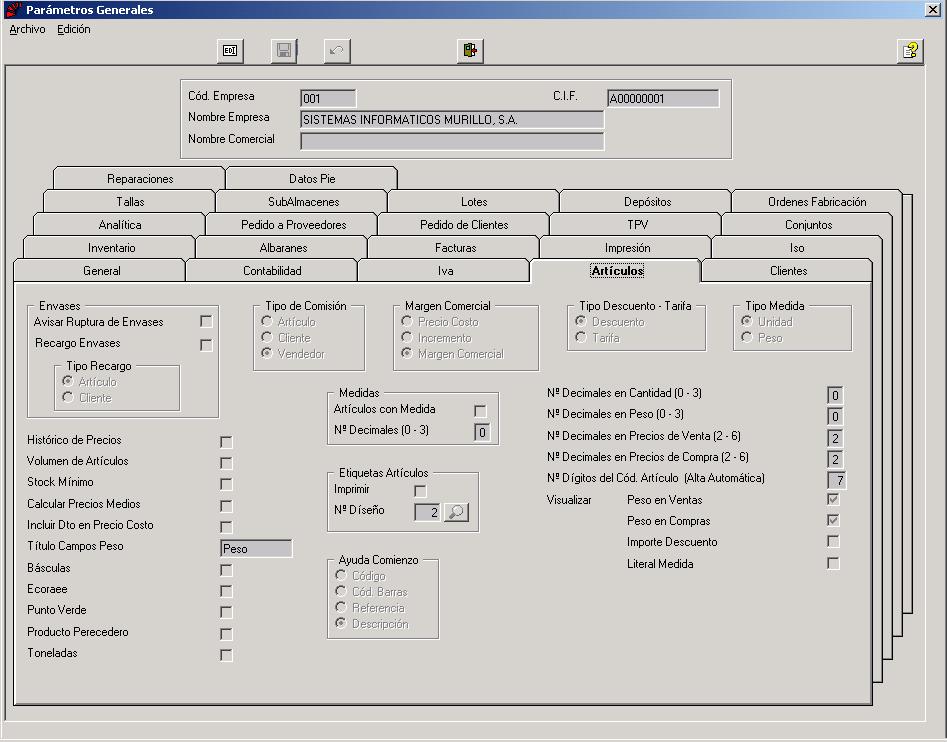Enable Producto Perecedero checkbox
The height and width of the screenshot is (742, 947).
(x=226, y=634)
